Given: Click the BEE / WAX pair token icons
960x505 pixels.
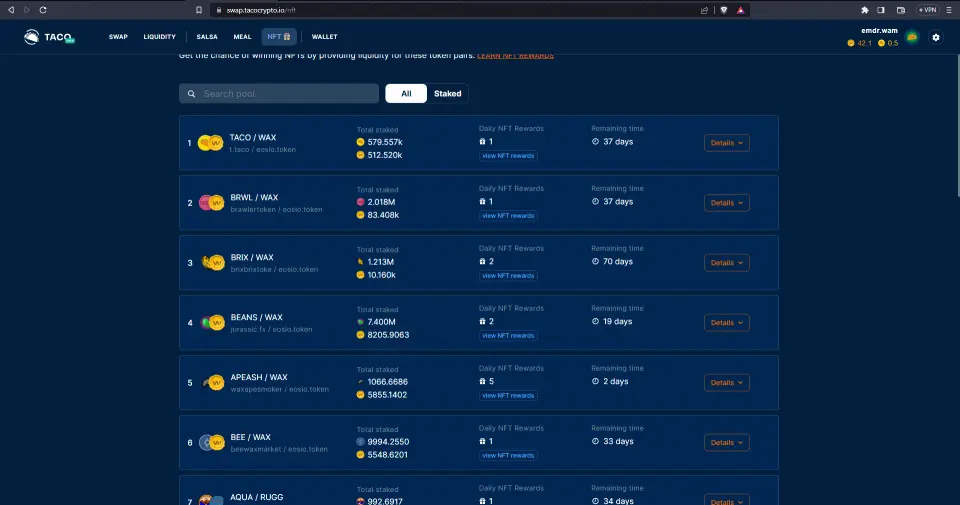Looking at the screenshot, I should 212,443.
